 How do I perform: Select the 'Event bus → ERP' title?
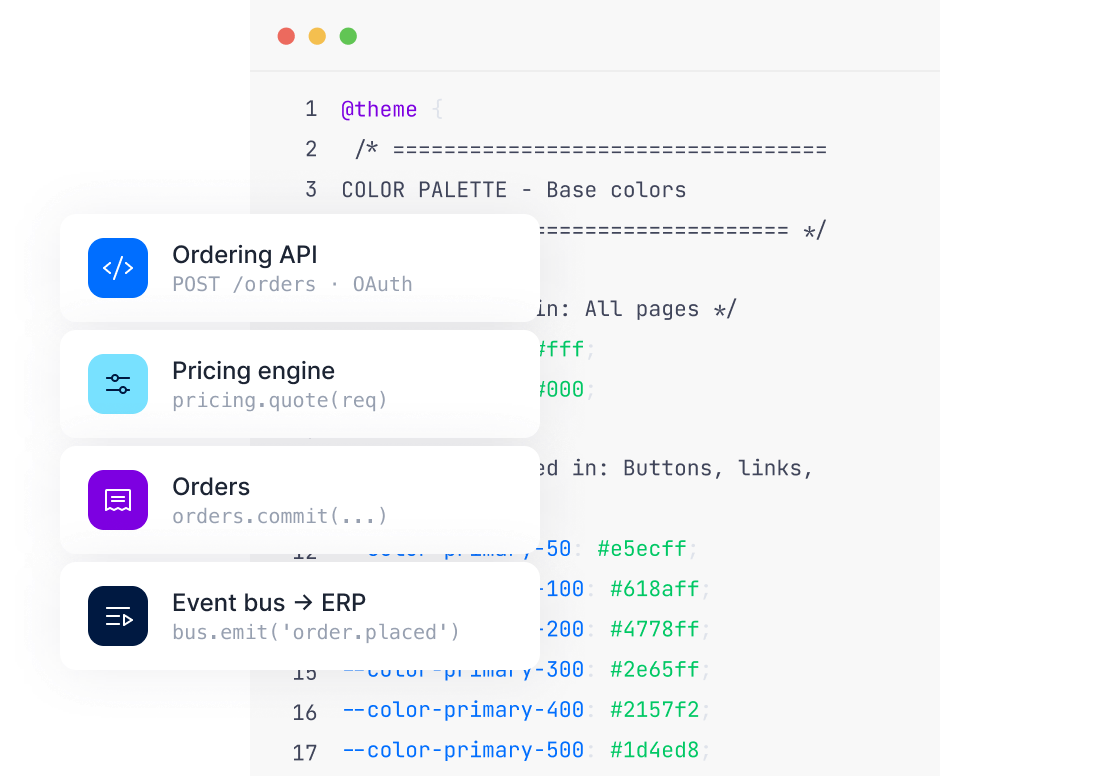[269, 603]
